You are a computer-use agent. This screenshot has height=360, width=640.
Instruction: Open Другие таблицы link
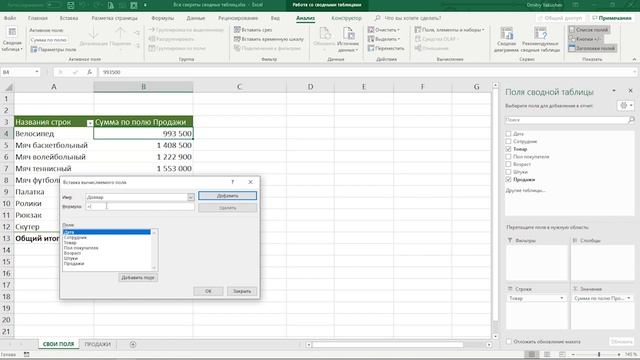tap(526, 191)
